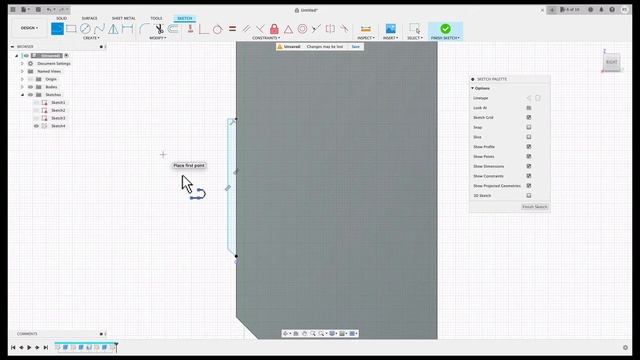640x360 pixels.
Task: Click the ViewCube RIGHT face
Action: (611, 62)
